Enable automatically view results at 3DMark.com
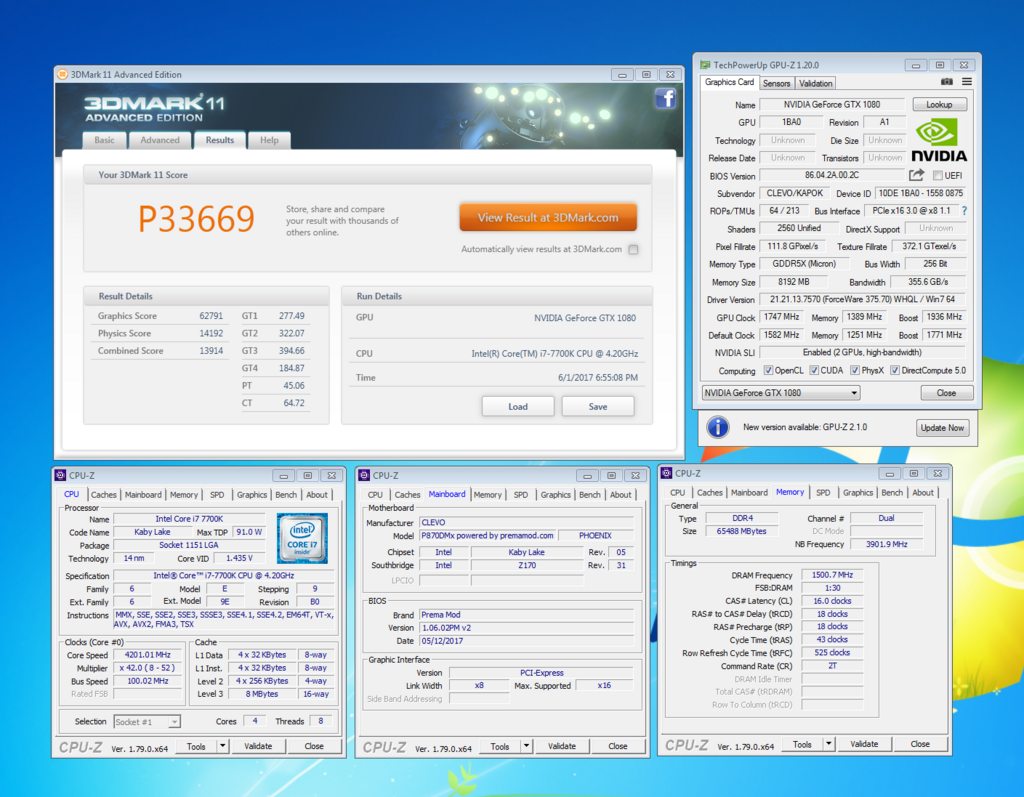This screenshot has height=797, width=1024. tap(633, 250)
